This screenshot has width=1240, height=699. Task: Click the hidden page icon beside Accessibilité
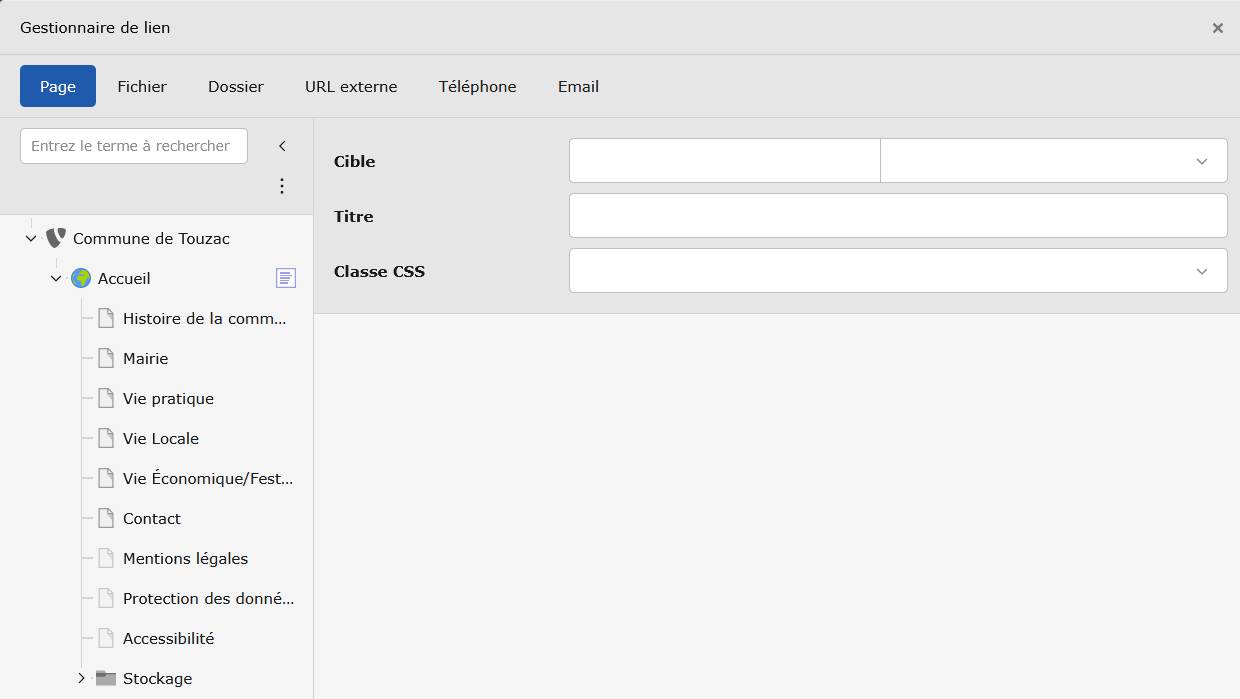point(106,638)
